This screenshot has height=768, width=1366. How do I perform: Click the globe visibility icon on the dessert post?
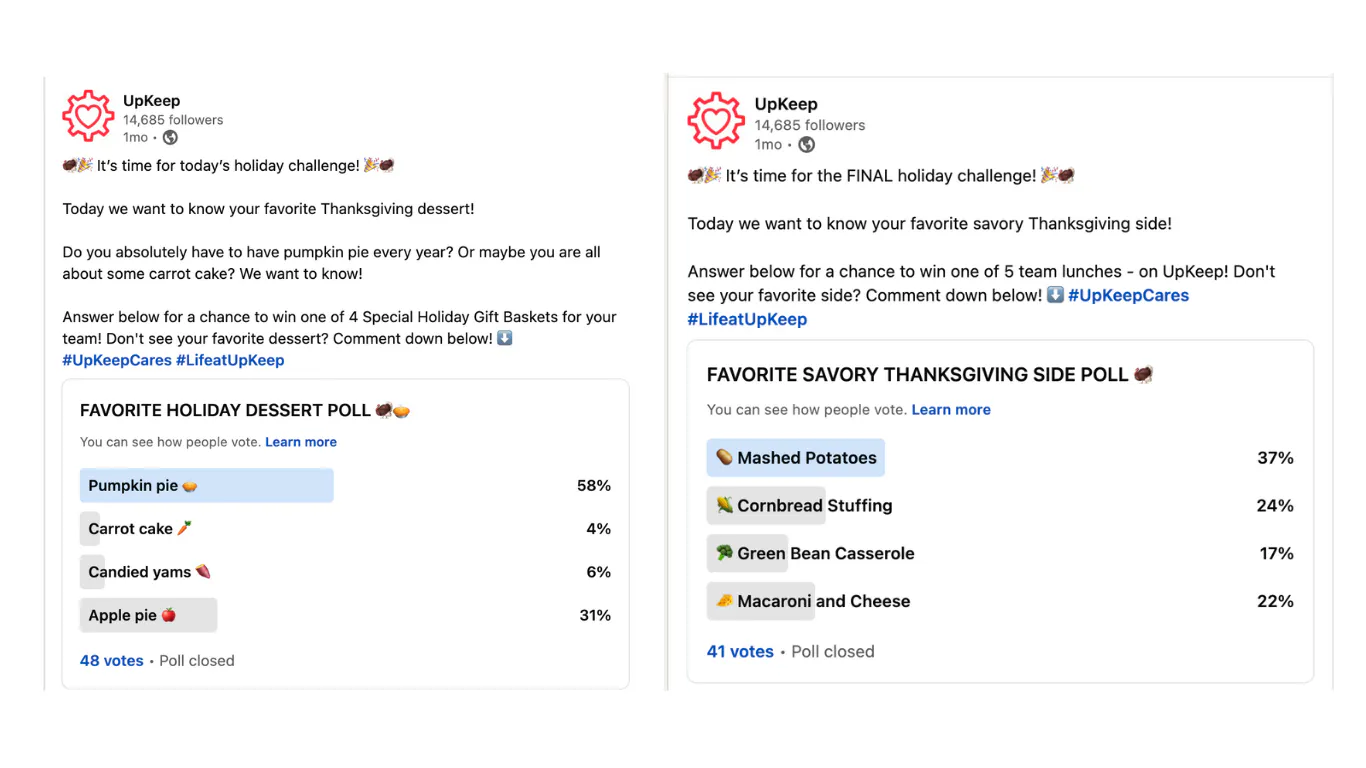169,137
